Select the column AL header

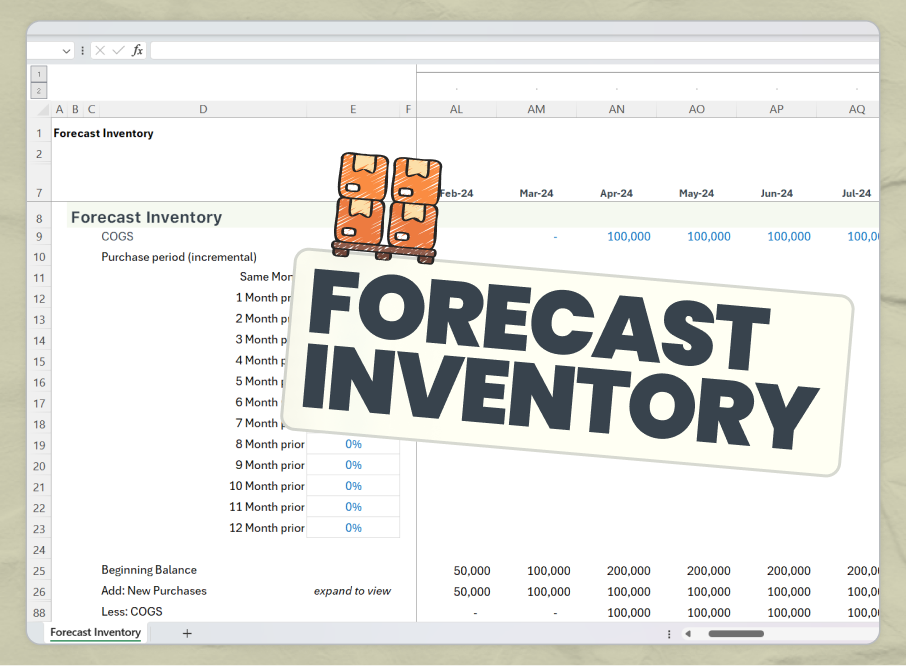click(x=456, y=109)
